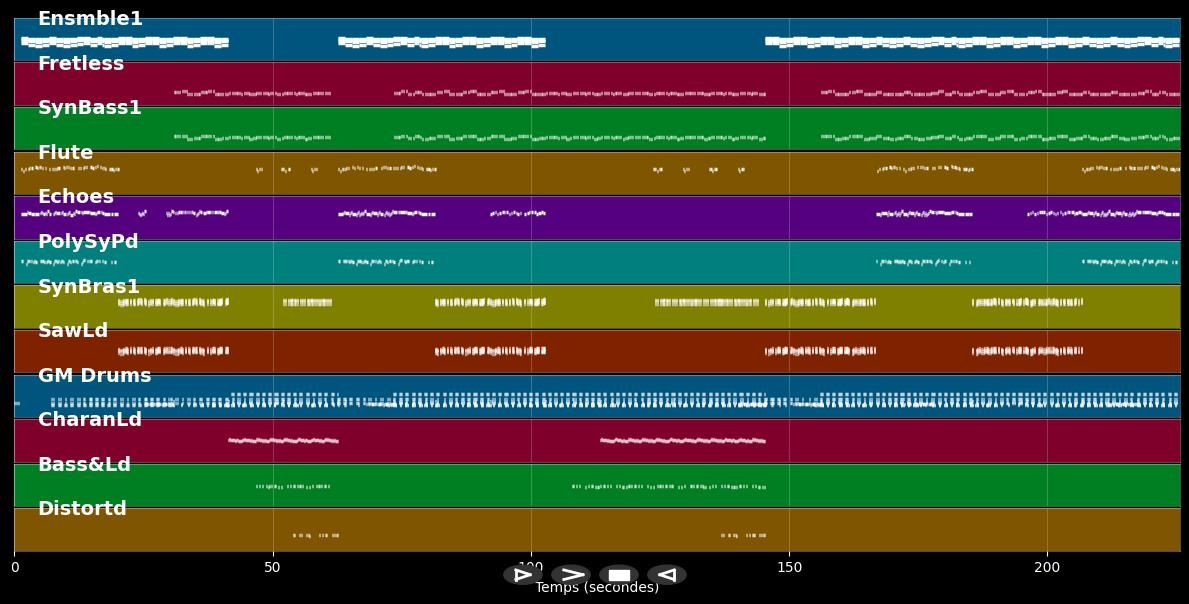The image size is (1189, 604).
Task: Select the Ensmble1 track label
Action: [90, 19]
